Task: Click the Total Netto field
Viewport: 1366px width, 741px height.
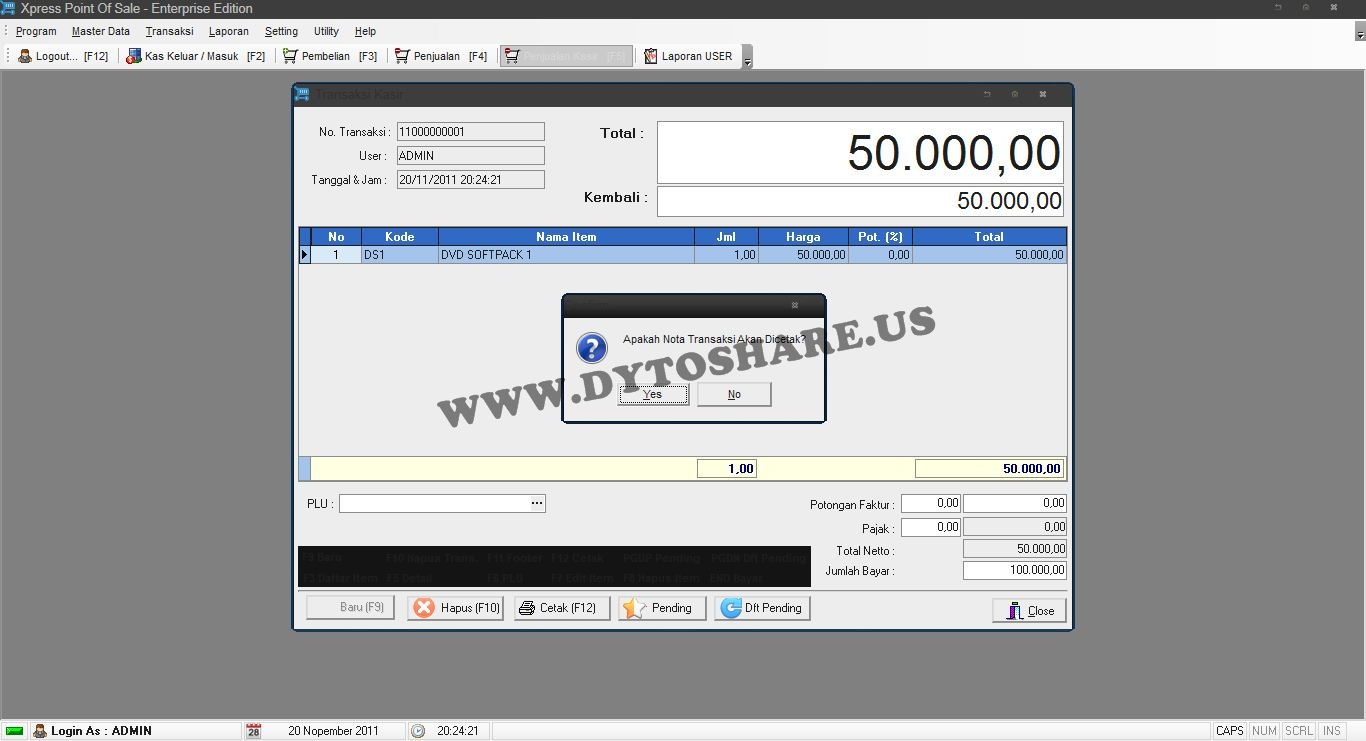Action: (x=1015, y=549)
